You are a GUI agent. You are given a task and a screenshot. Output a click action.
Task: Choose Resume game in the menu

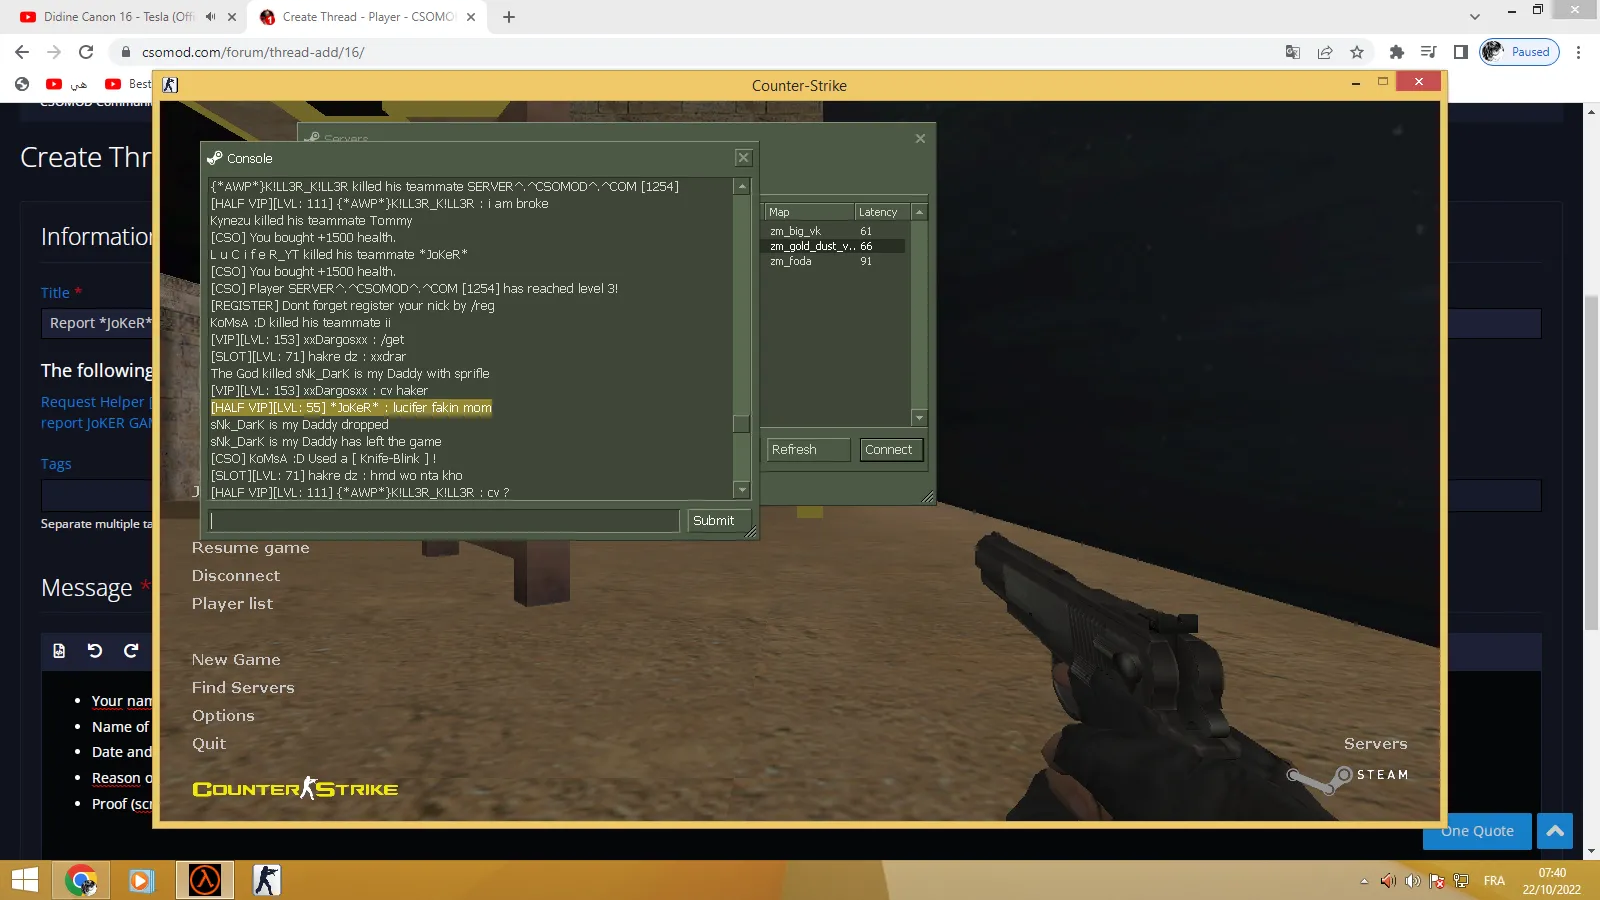[251, 548]
